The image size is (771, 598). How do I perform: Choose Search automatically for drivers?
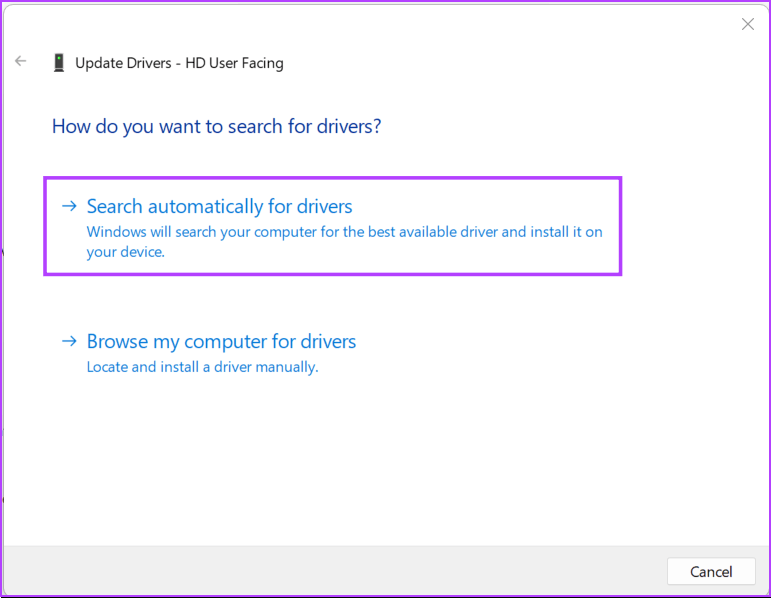point(333,226)
